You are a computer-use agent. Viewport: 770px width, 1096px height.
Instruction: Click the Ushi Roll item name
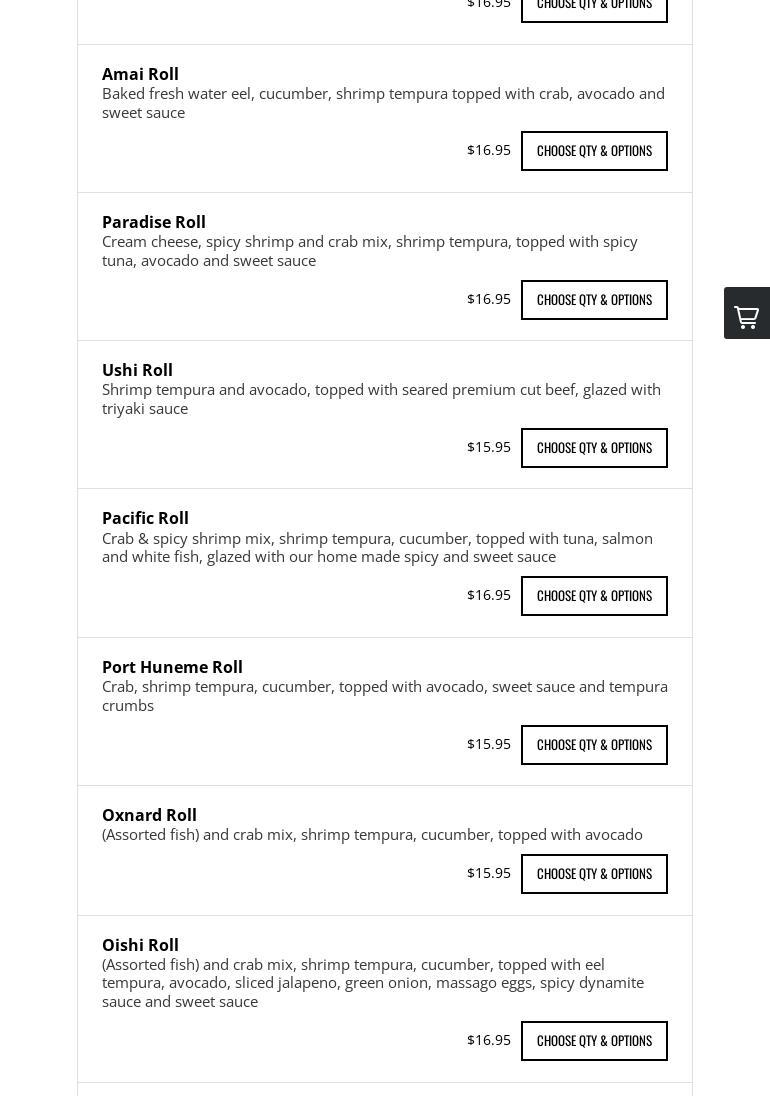(137, 370)
